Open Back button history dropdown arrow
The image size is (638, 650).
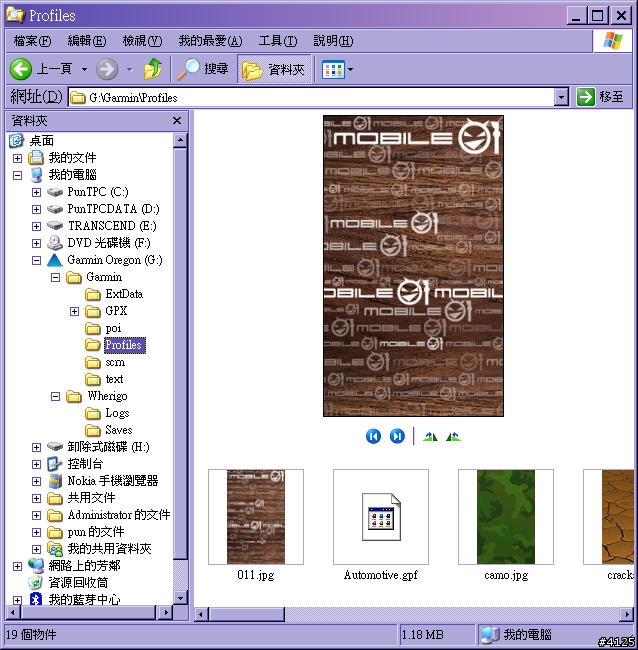(84, 69)
